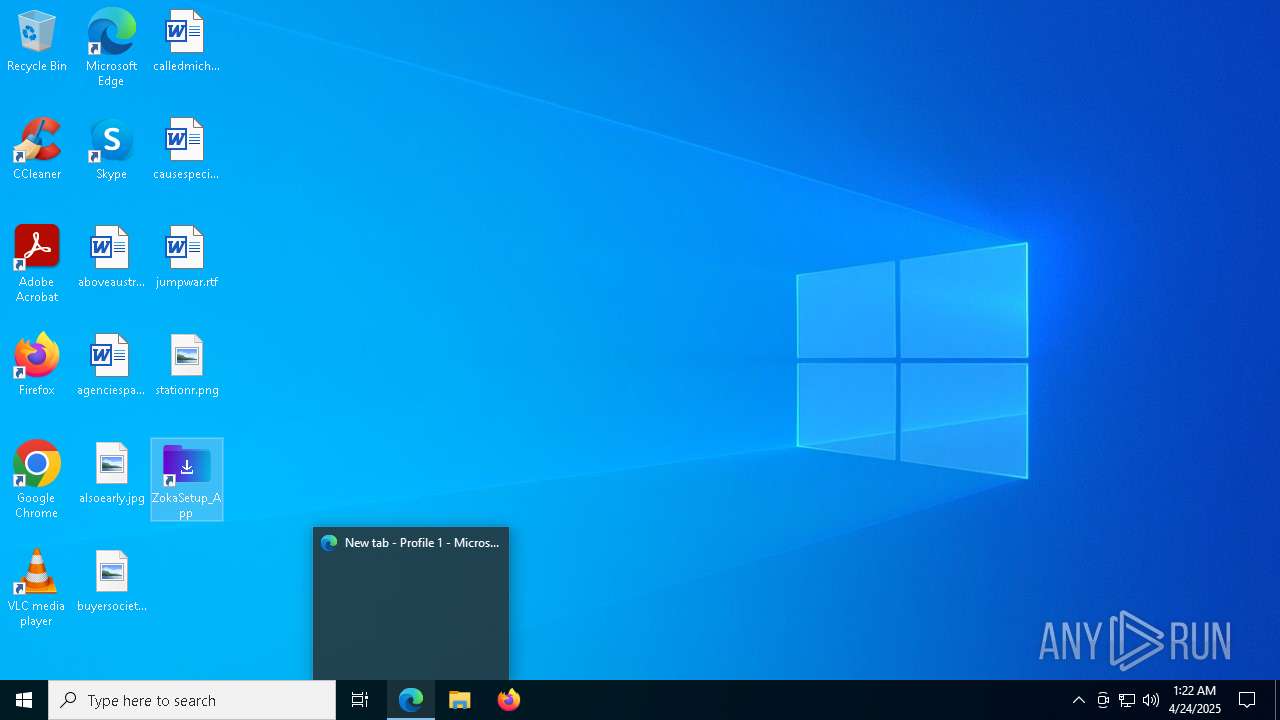Click the Meet Now tray icon
Viewport: 1280px width, 720px height.
click(1103, 700)
